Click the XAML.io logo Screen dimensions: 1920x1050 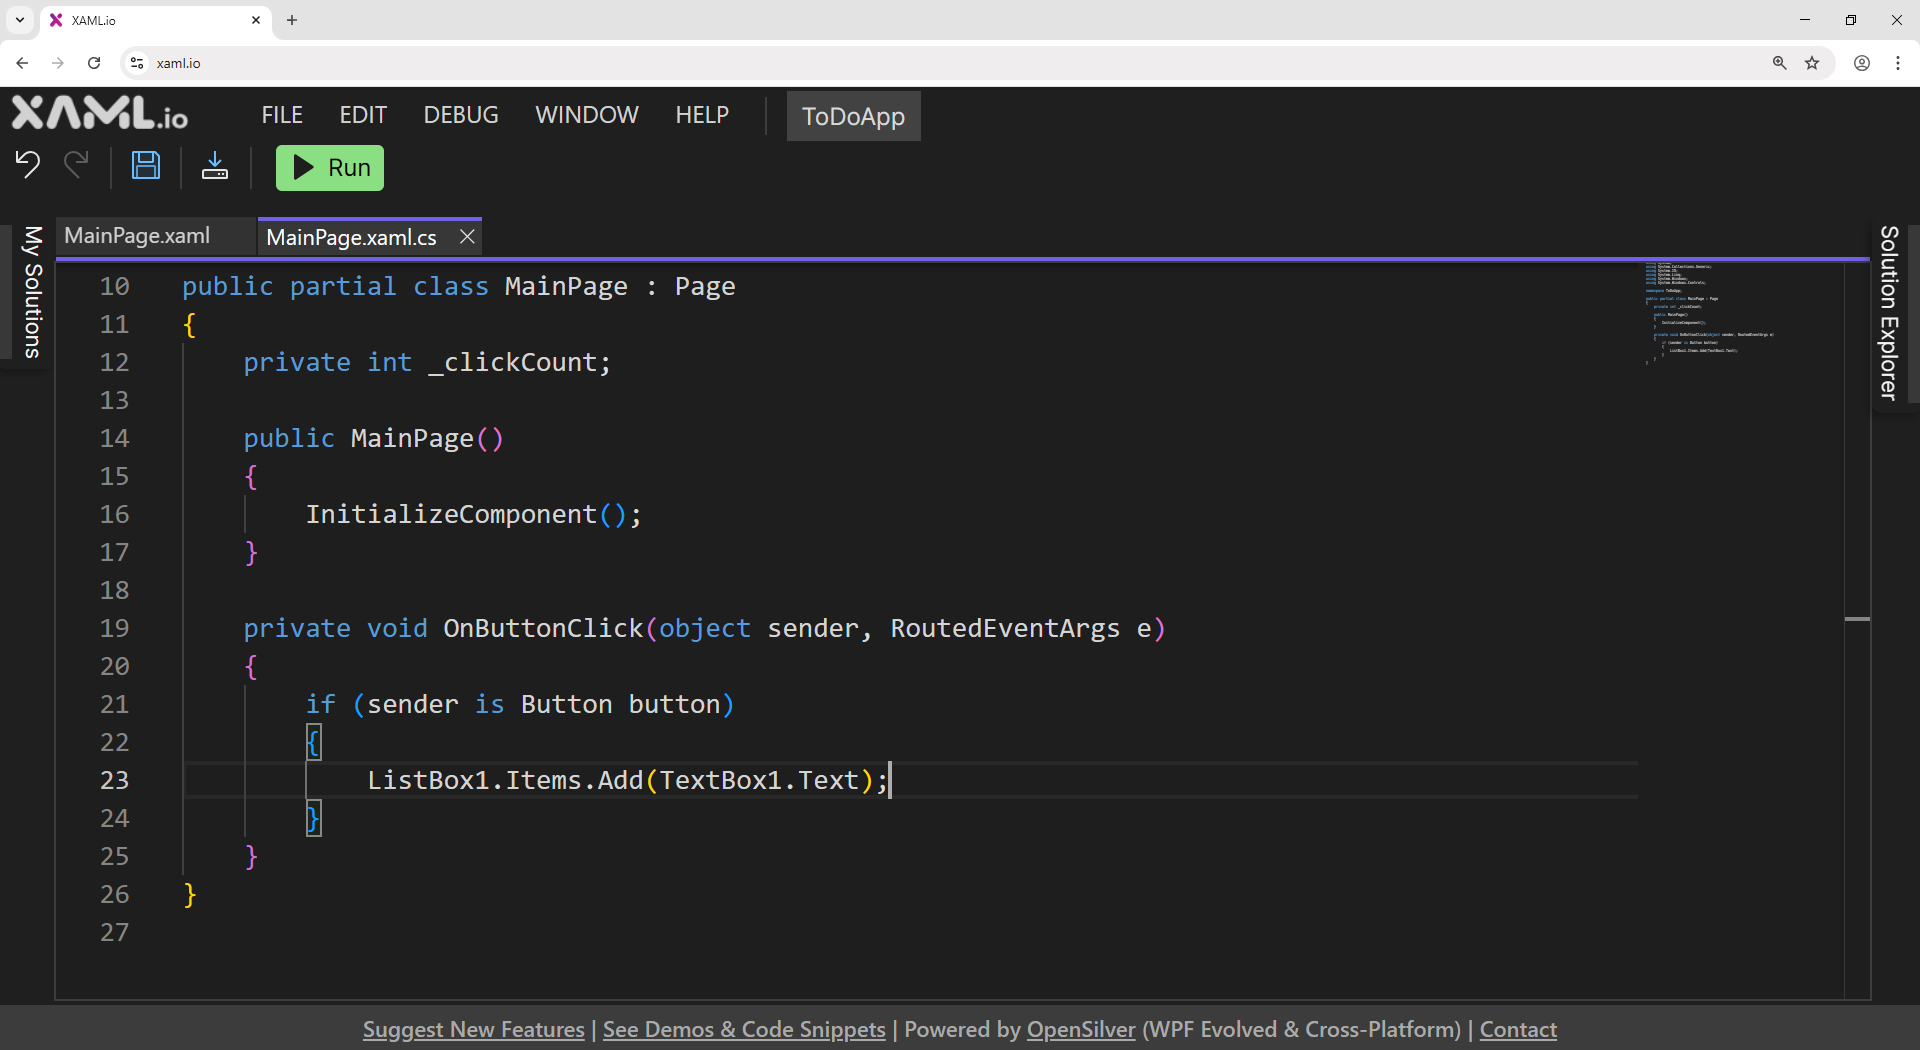[x=99, y=113]
